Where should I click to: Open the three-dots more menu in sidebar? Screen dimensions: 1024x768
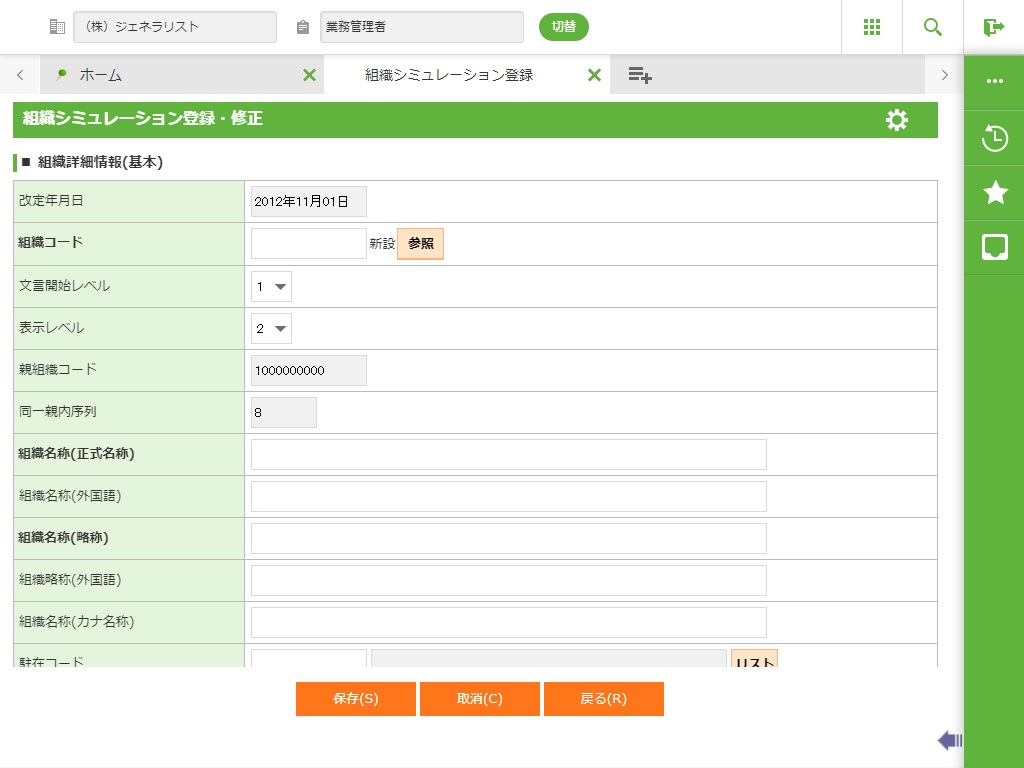tap(994, 82)
